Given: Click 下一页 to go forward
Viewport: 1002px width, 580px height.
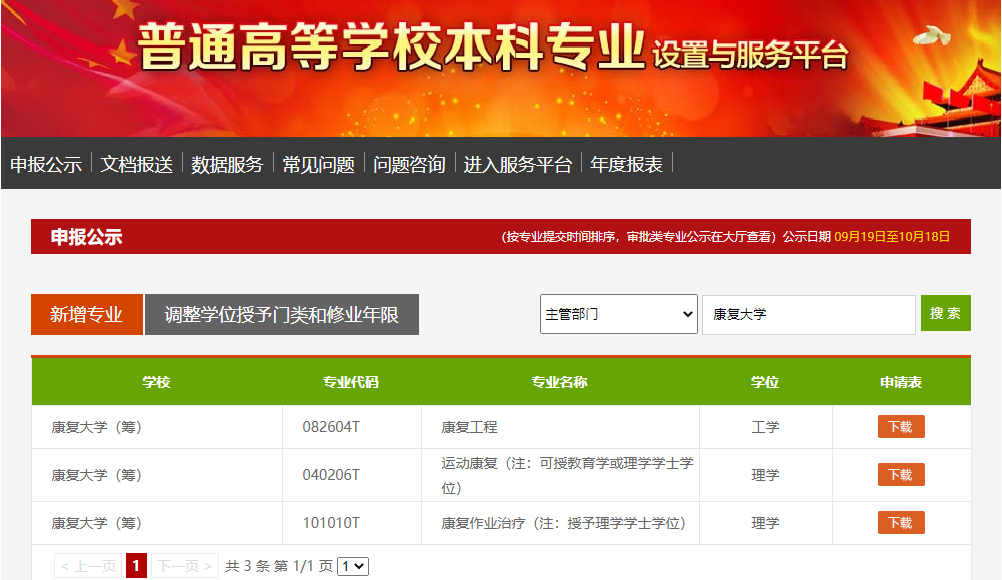Looking at the screenshot, I should (x=182, y=565).
